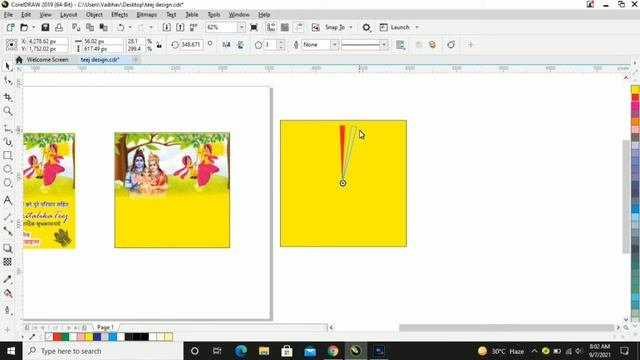This screenshot has width=640, height=360.
Task: Select the Polygon tool
Action: point(7,182)
